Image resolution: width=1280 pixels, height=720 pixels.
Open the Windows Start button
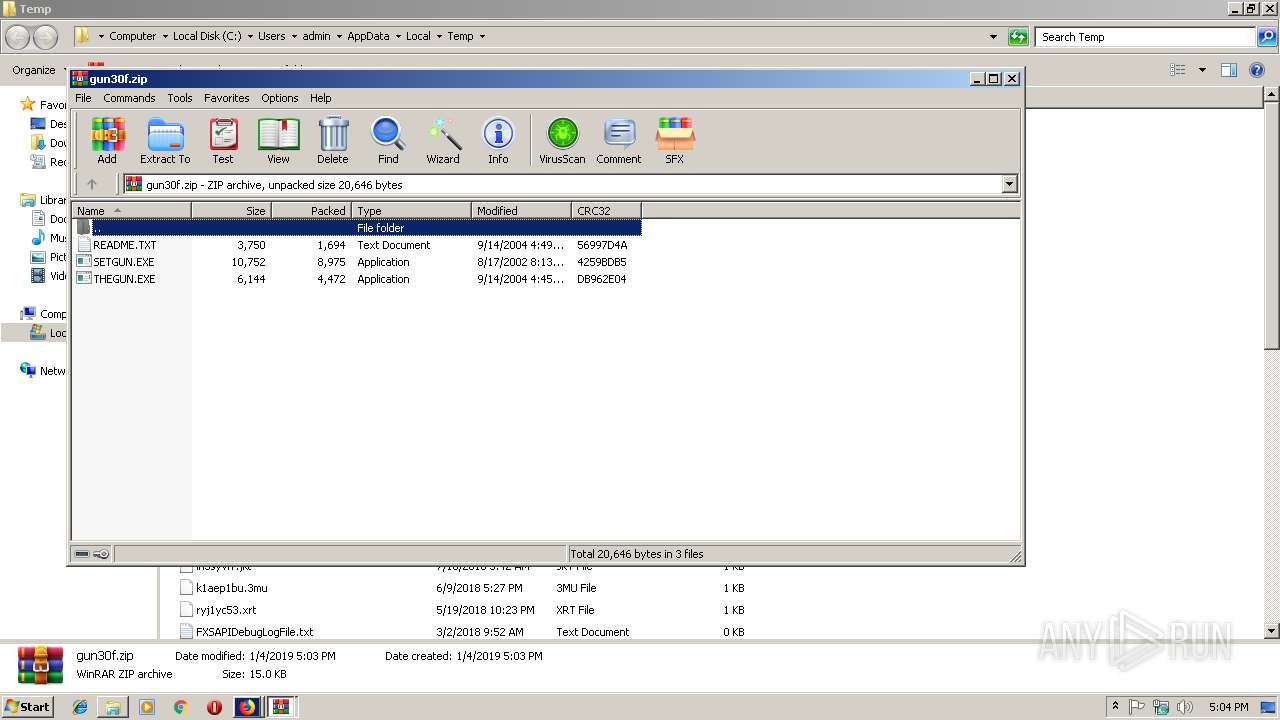point(29,707)
